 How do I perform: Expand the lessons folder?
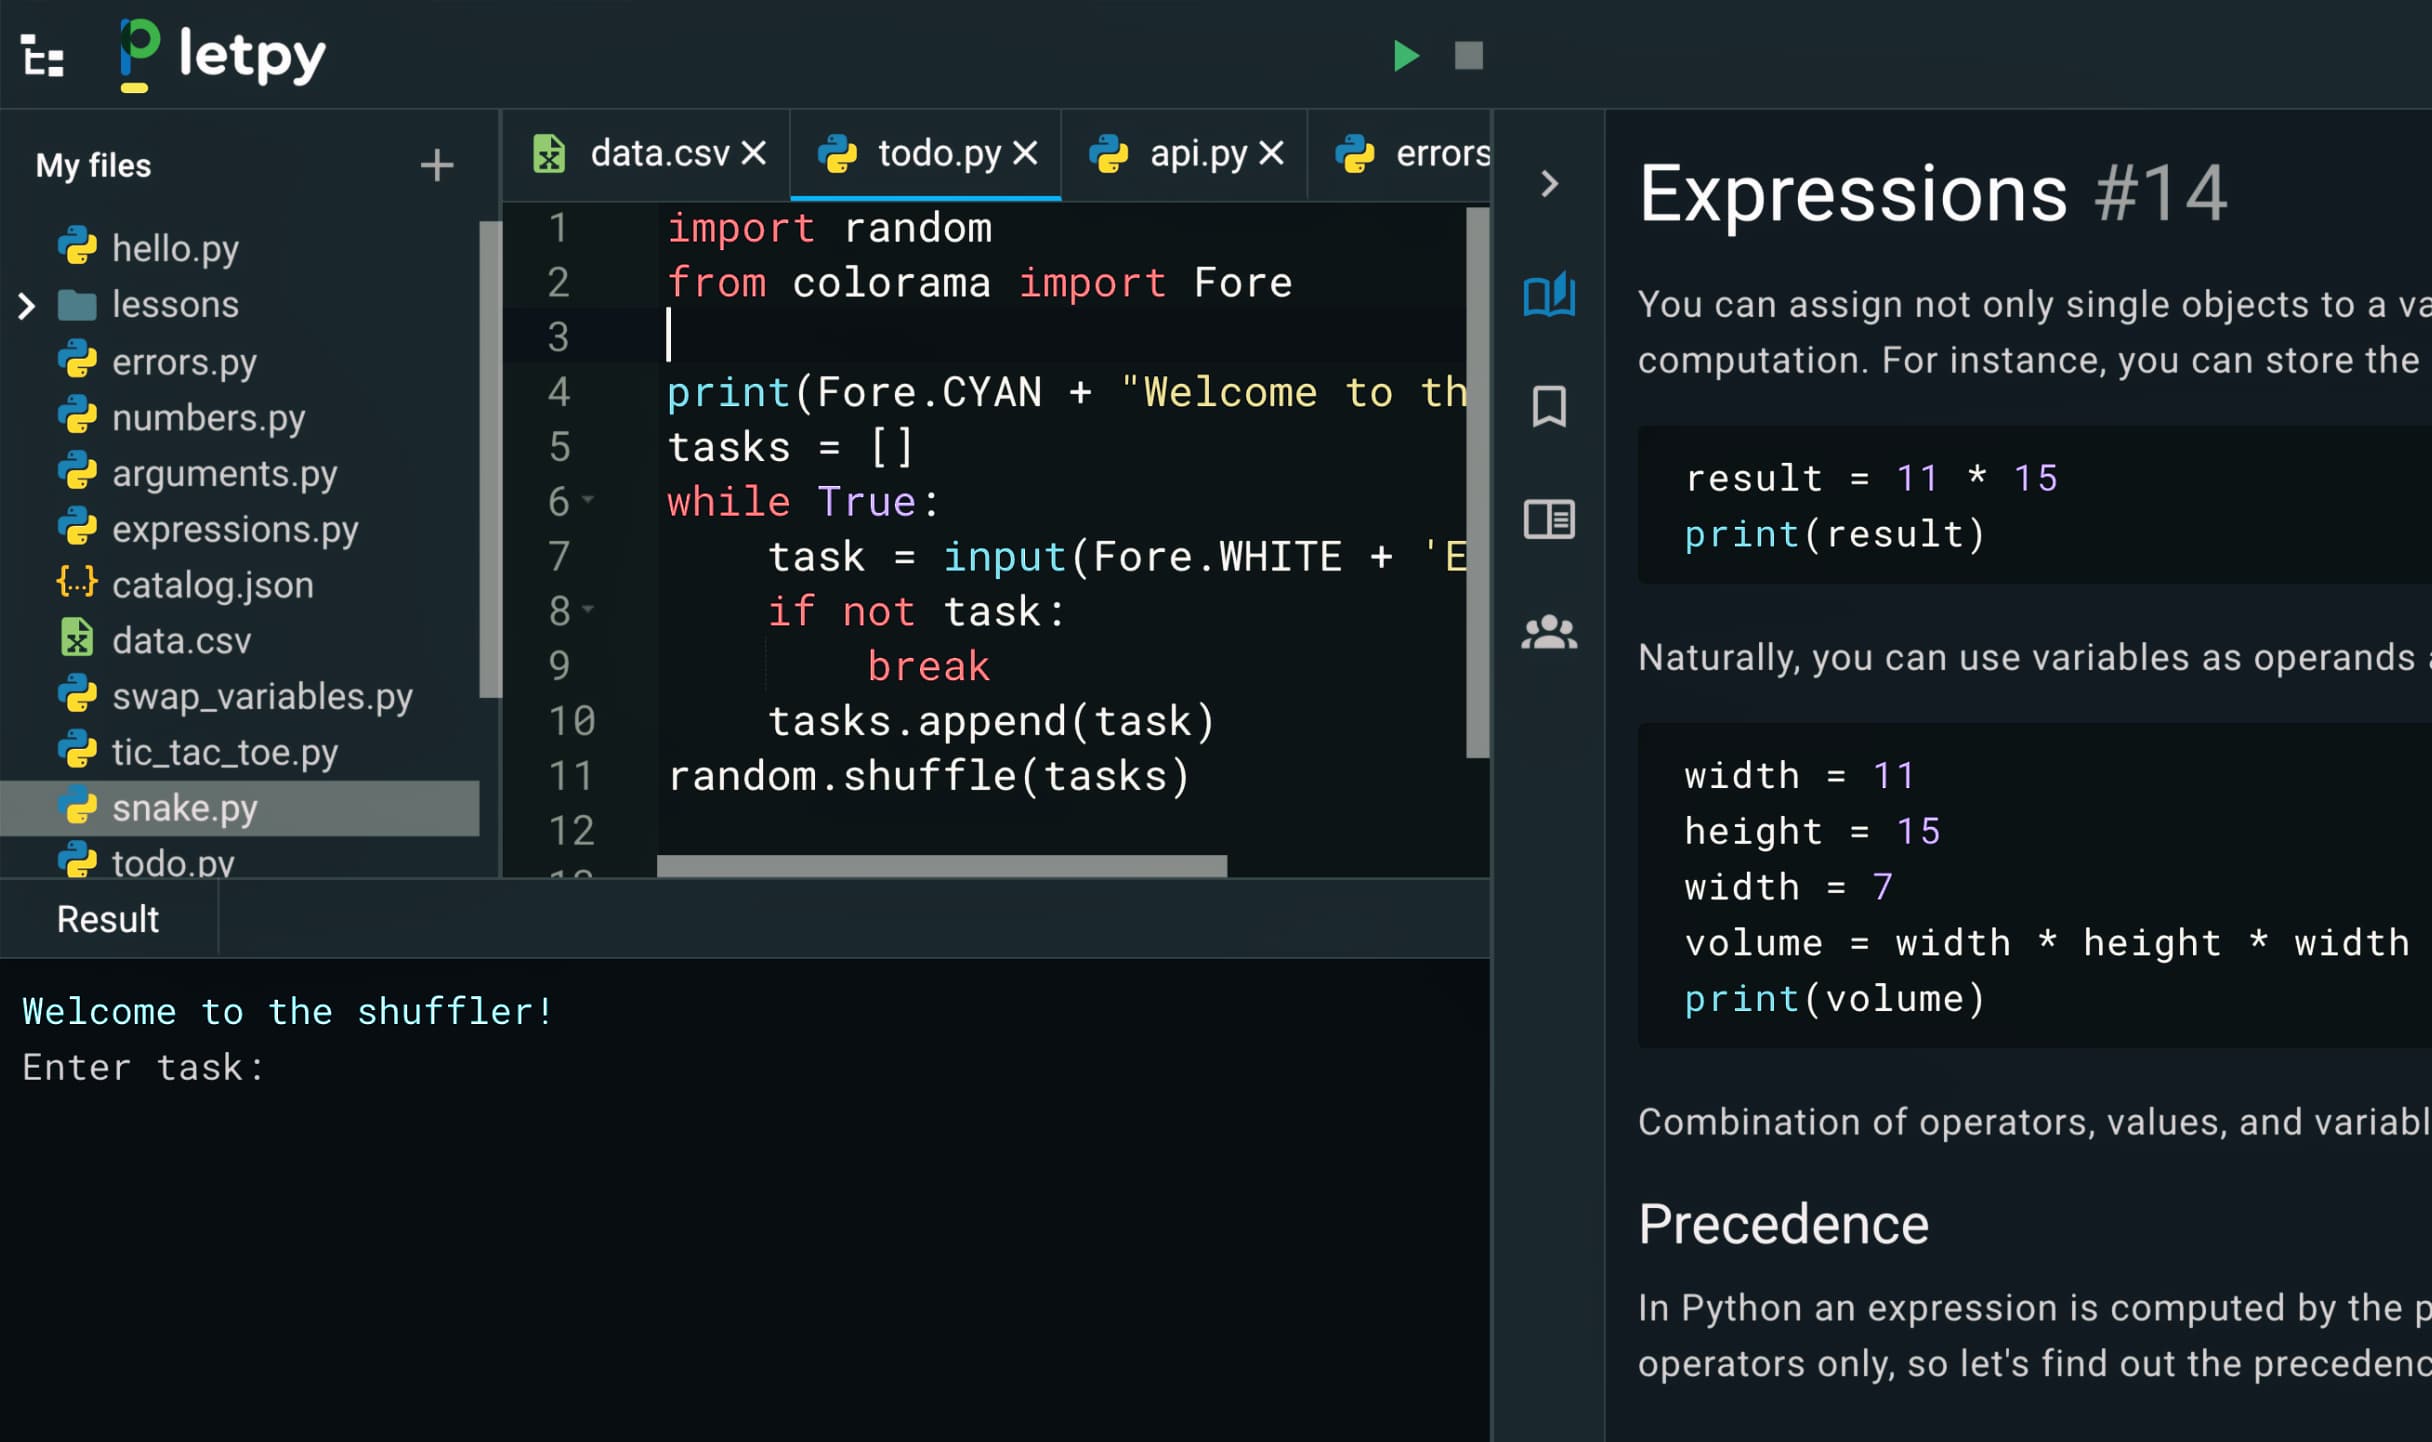(x=27, y=305)
